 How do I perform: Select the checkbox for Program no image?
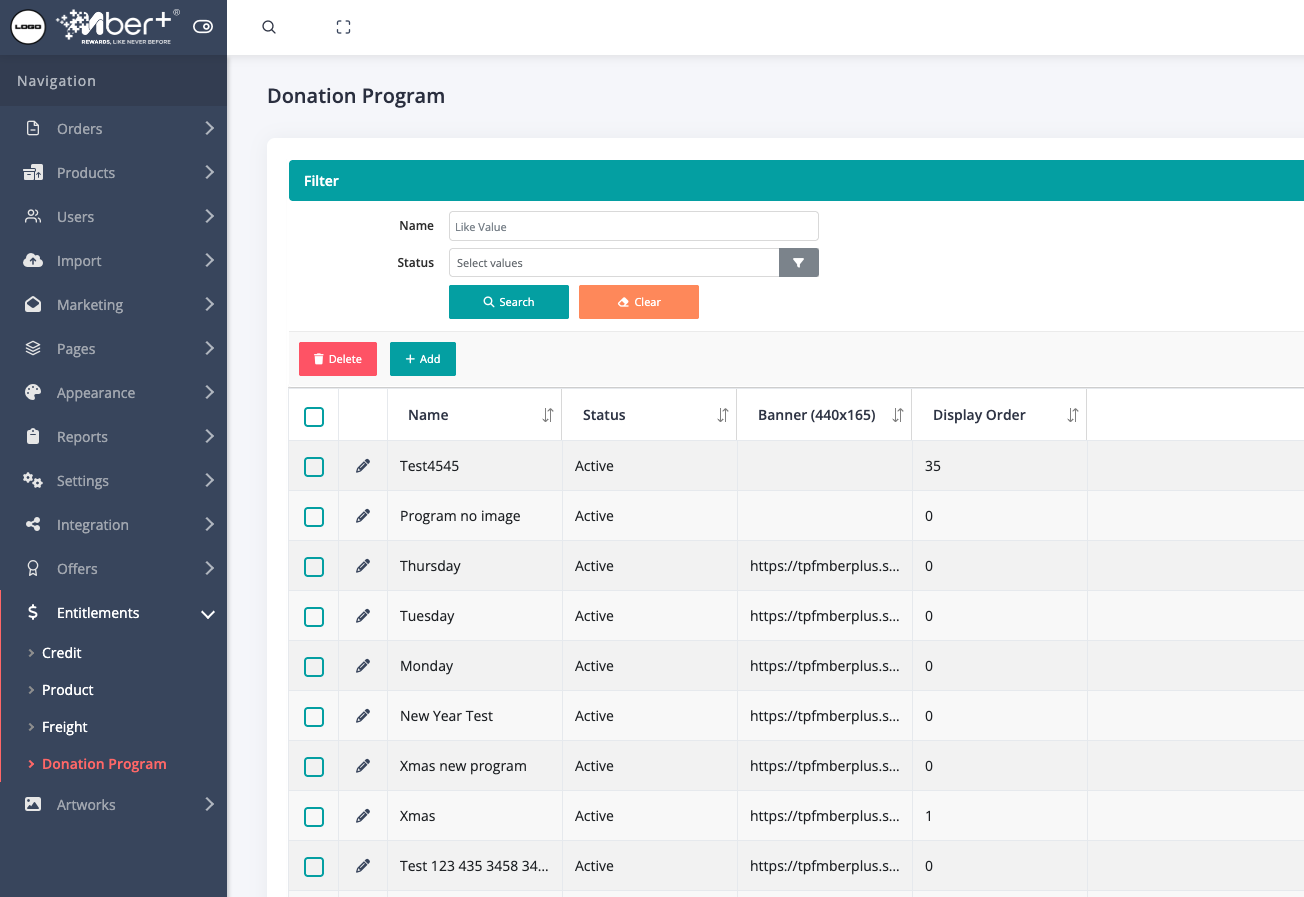click(x=314, y=516)
